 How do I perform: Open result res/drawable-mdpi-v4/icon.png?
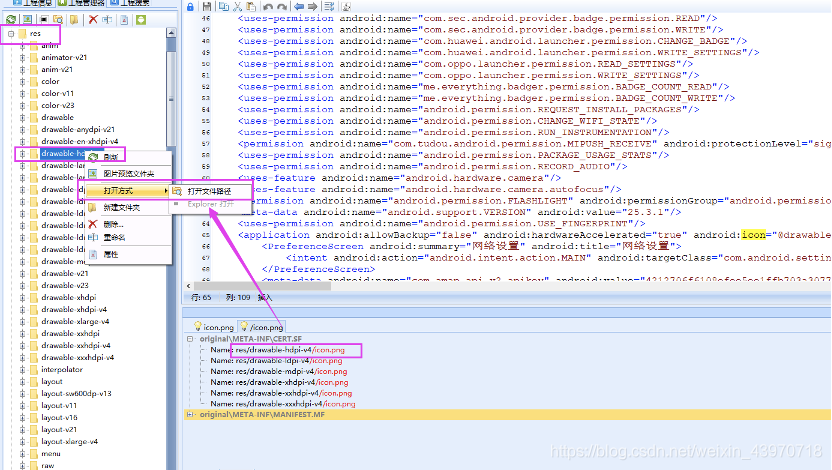(279, 371)
